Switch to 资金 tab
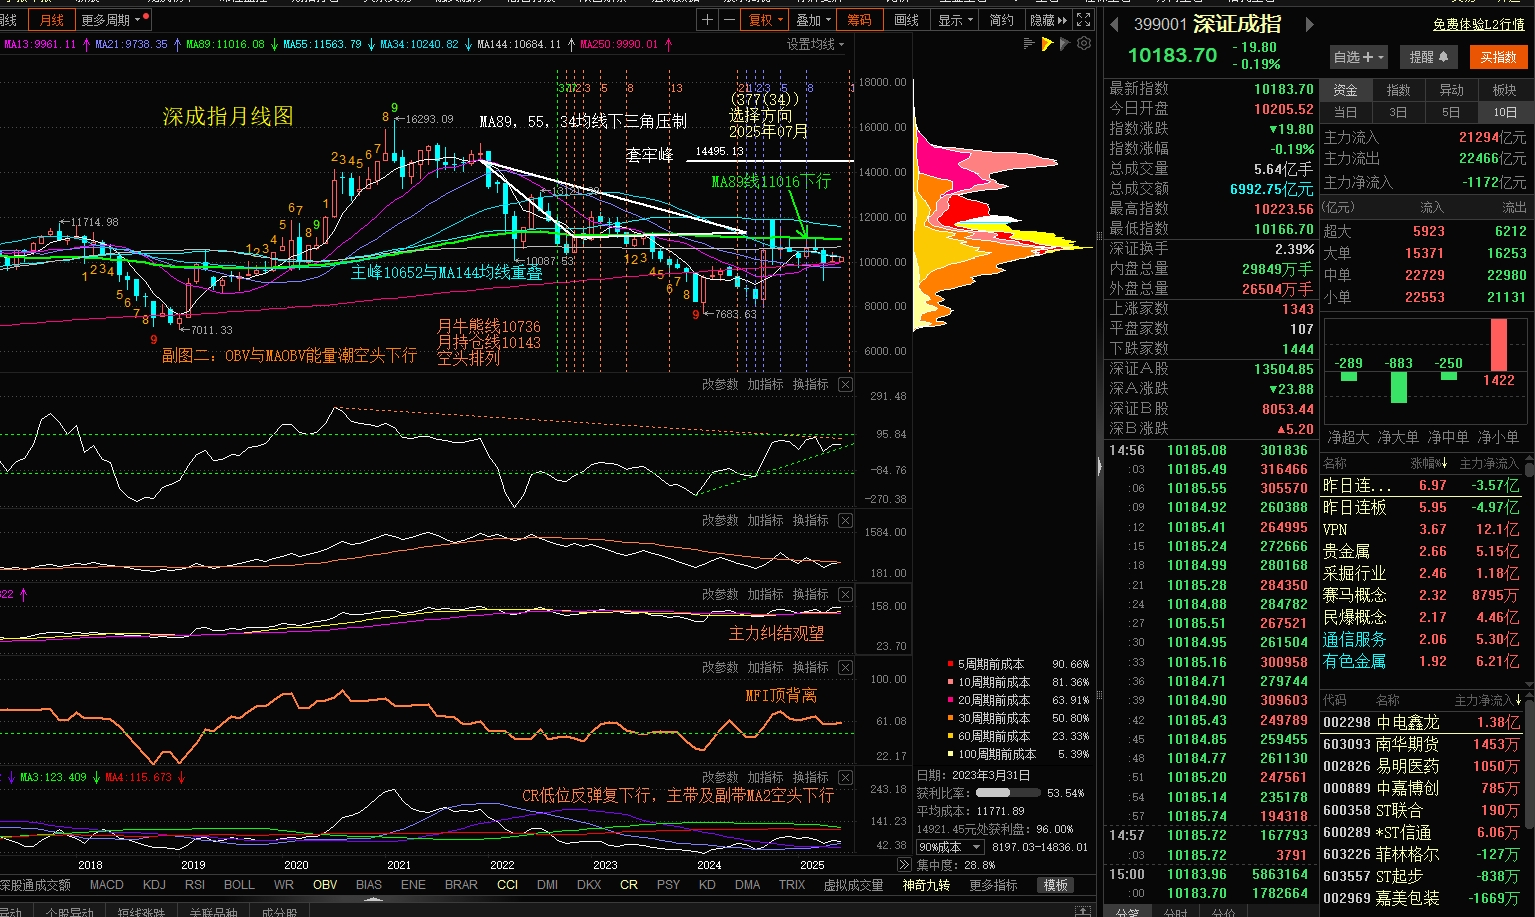1535x917 pixels. [1346, 90]
